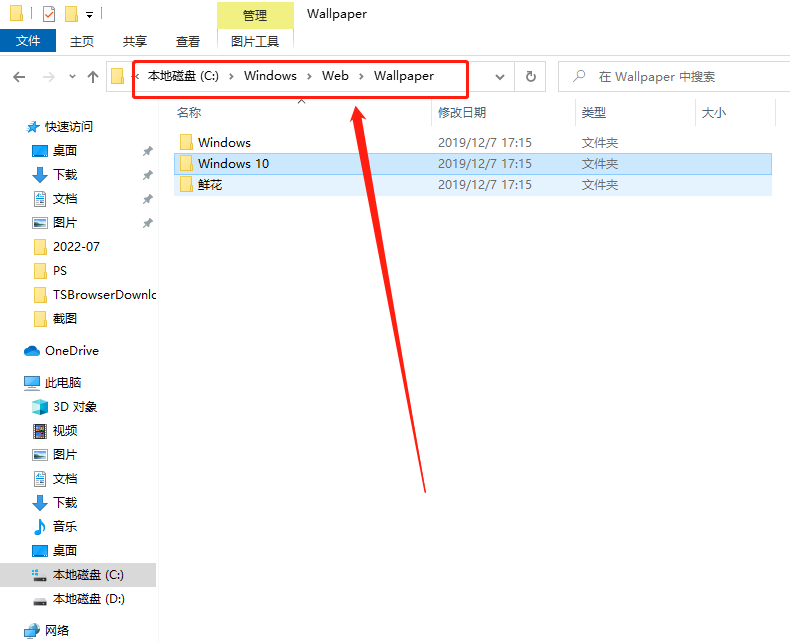Click the refresh button beside address bar

point(531,76)
